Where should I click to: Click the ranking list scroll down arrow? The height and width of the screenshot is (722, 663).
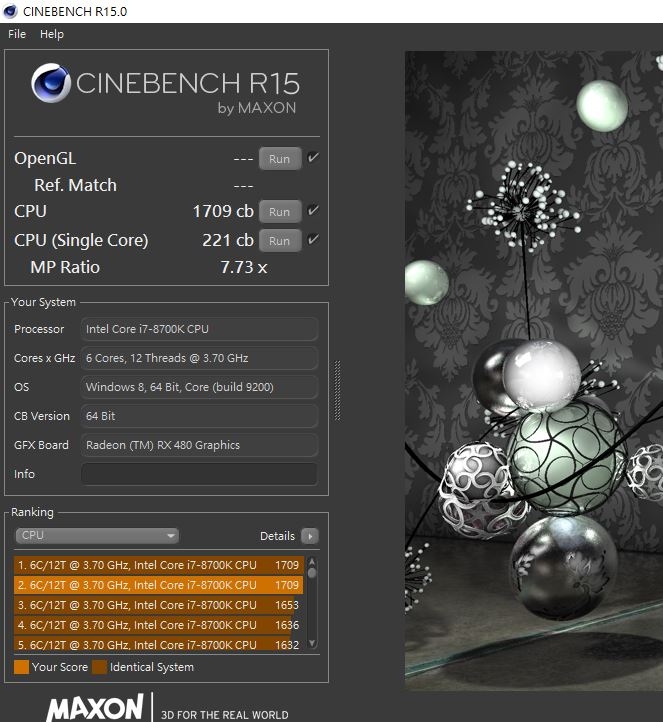312,643
